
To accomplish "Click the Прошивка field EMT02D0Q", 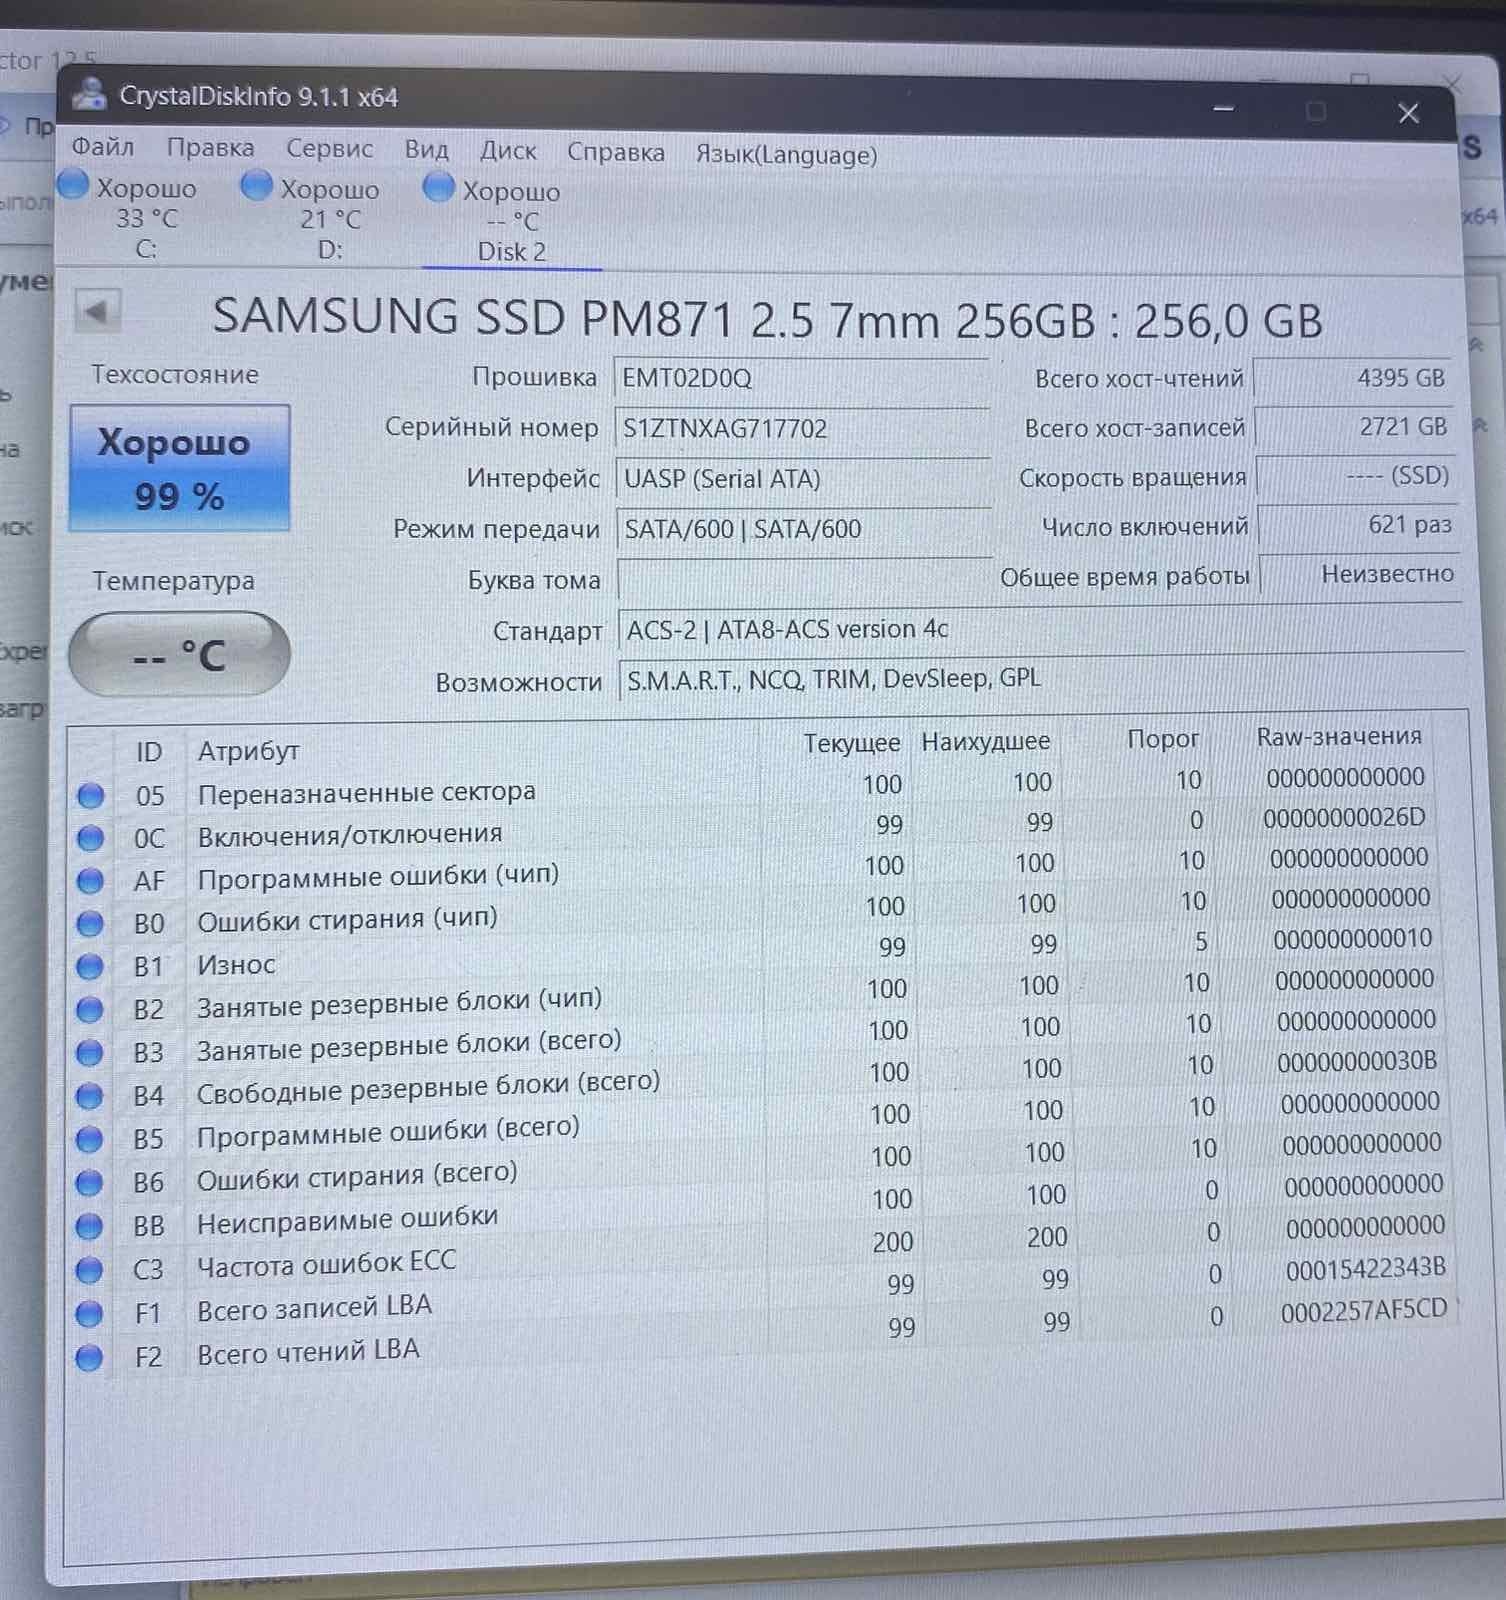I will point(801,378).
